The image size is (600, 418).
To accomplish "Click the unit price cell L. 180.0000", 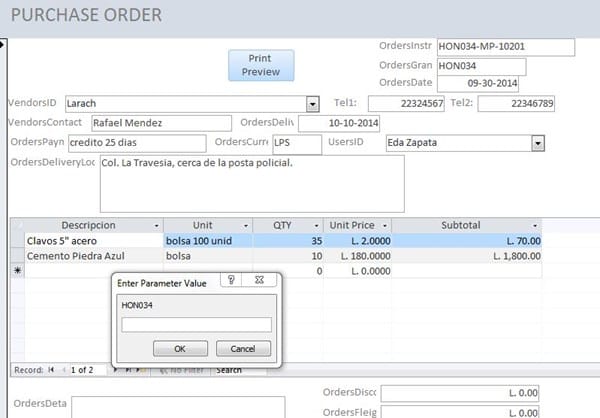I will tap(357, 256).
